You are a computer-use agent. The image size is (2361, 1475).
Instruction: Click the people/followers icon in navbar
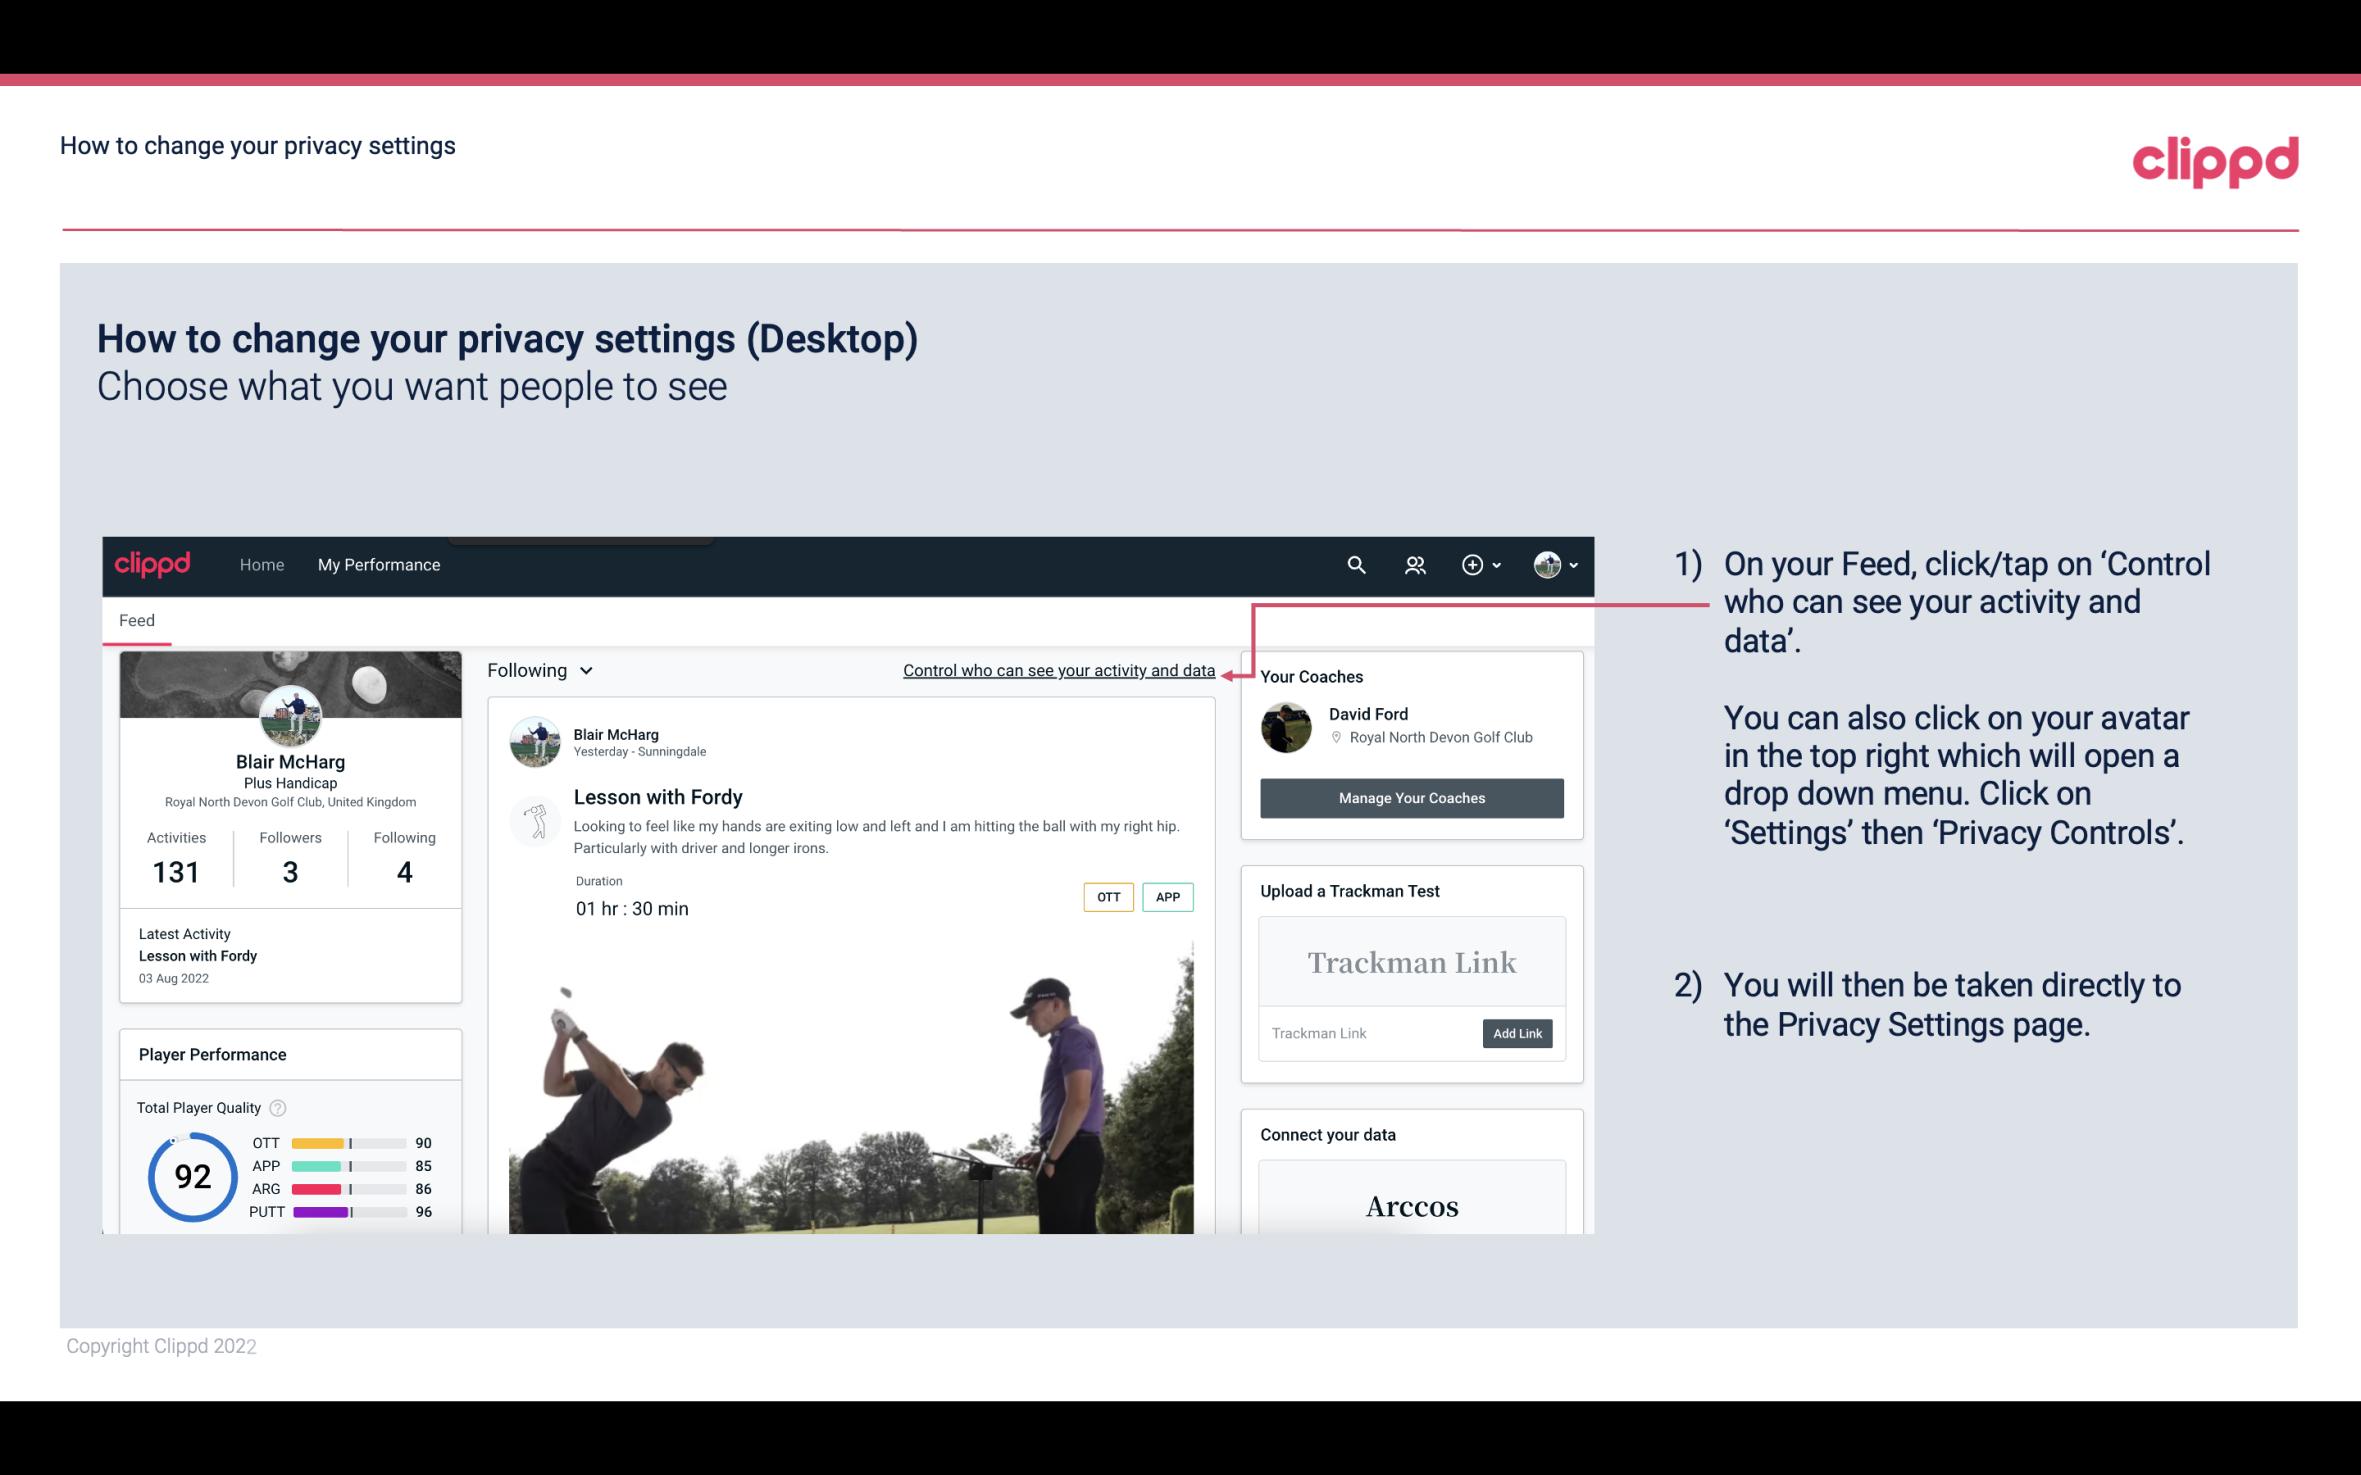tap(1415, 564)
